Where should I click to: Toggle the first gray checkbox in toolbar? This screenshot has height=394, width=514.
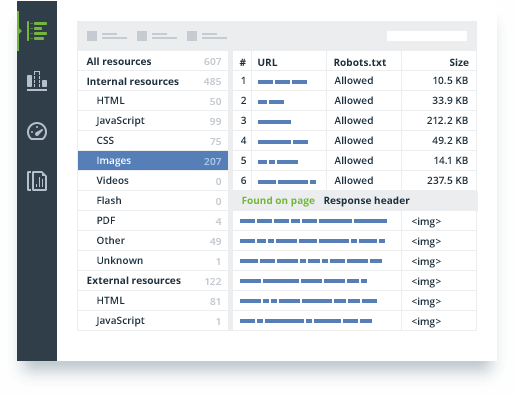[92, 36]
